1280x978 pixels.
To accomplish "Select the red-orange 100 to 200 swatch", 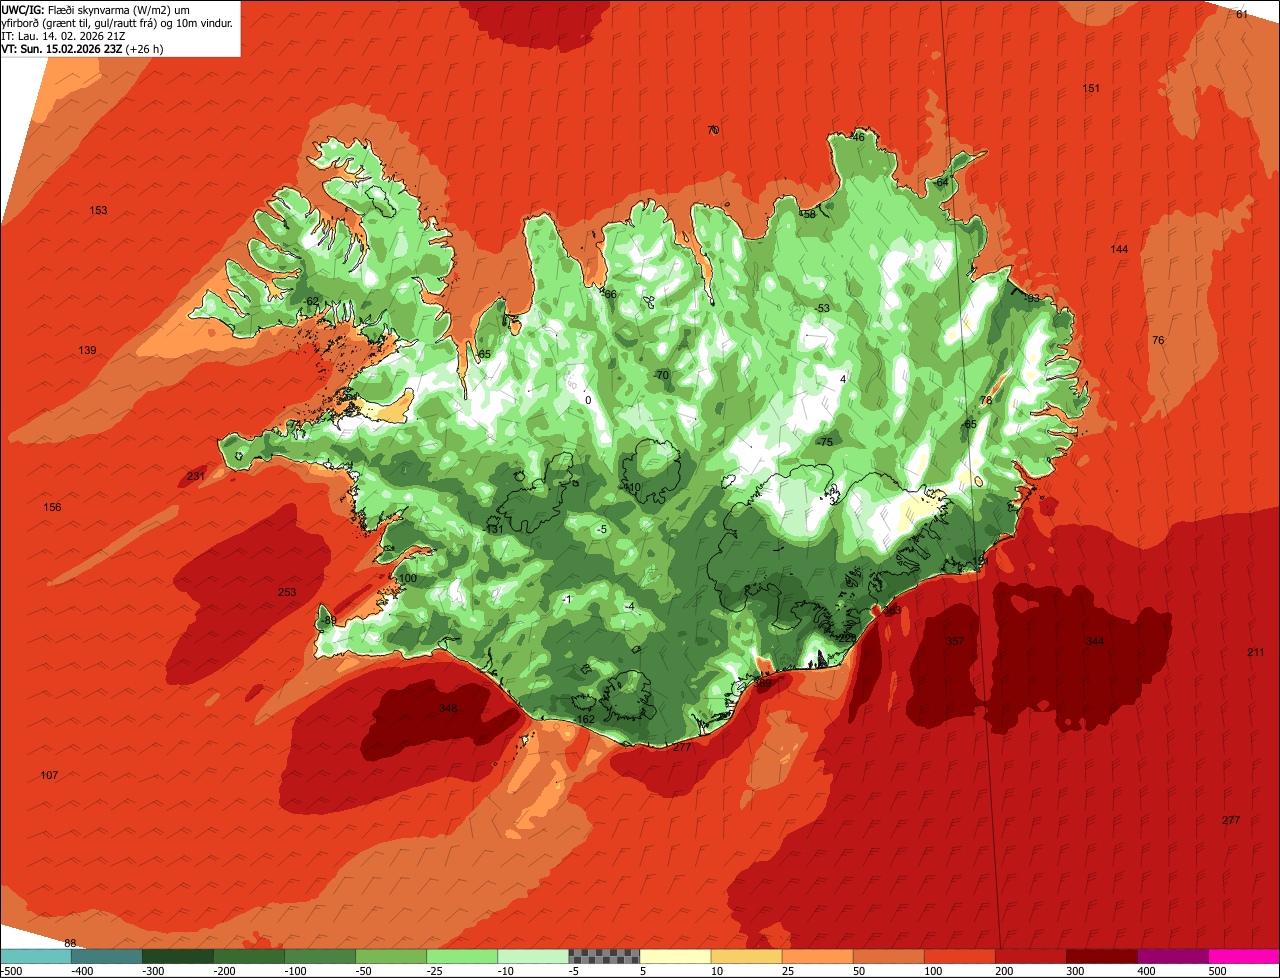I will click(959, 956).
